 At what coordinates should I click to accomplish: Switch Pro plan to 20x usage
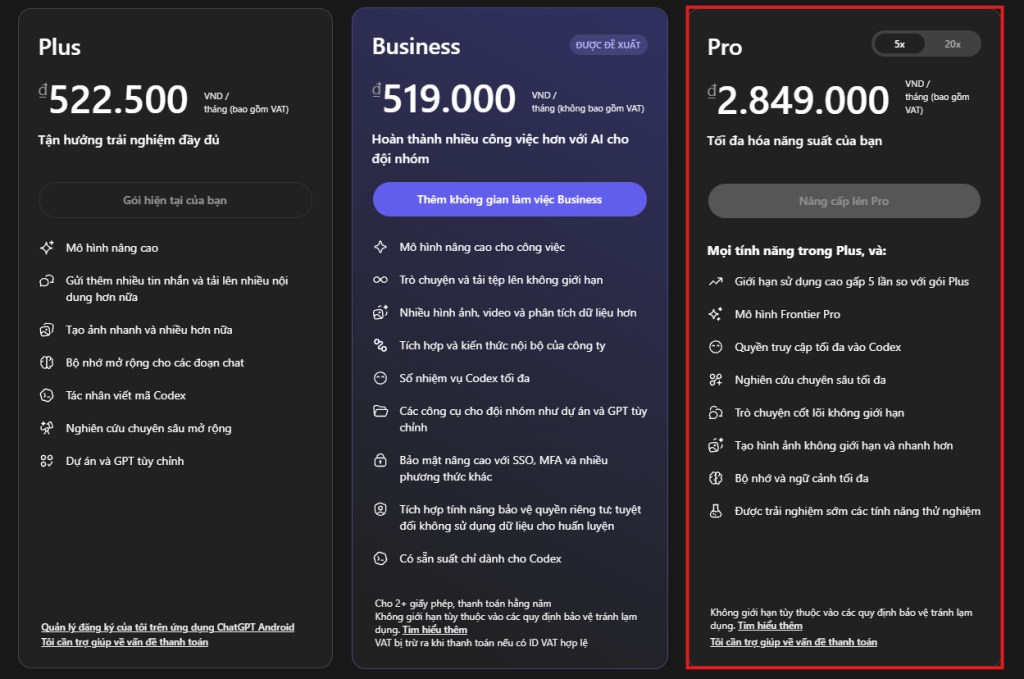952,44
